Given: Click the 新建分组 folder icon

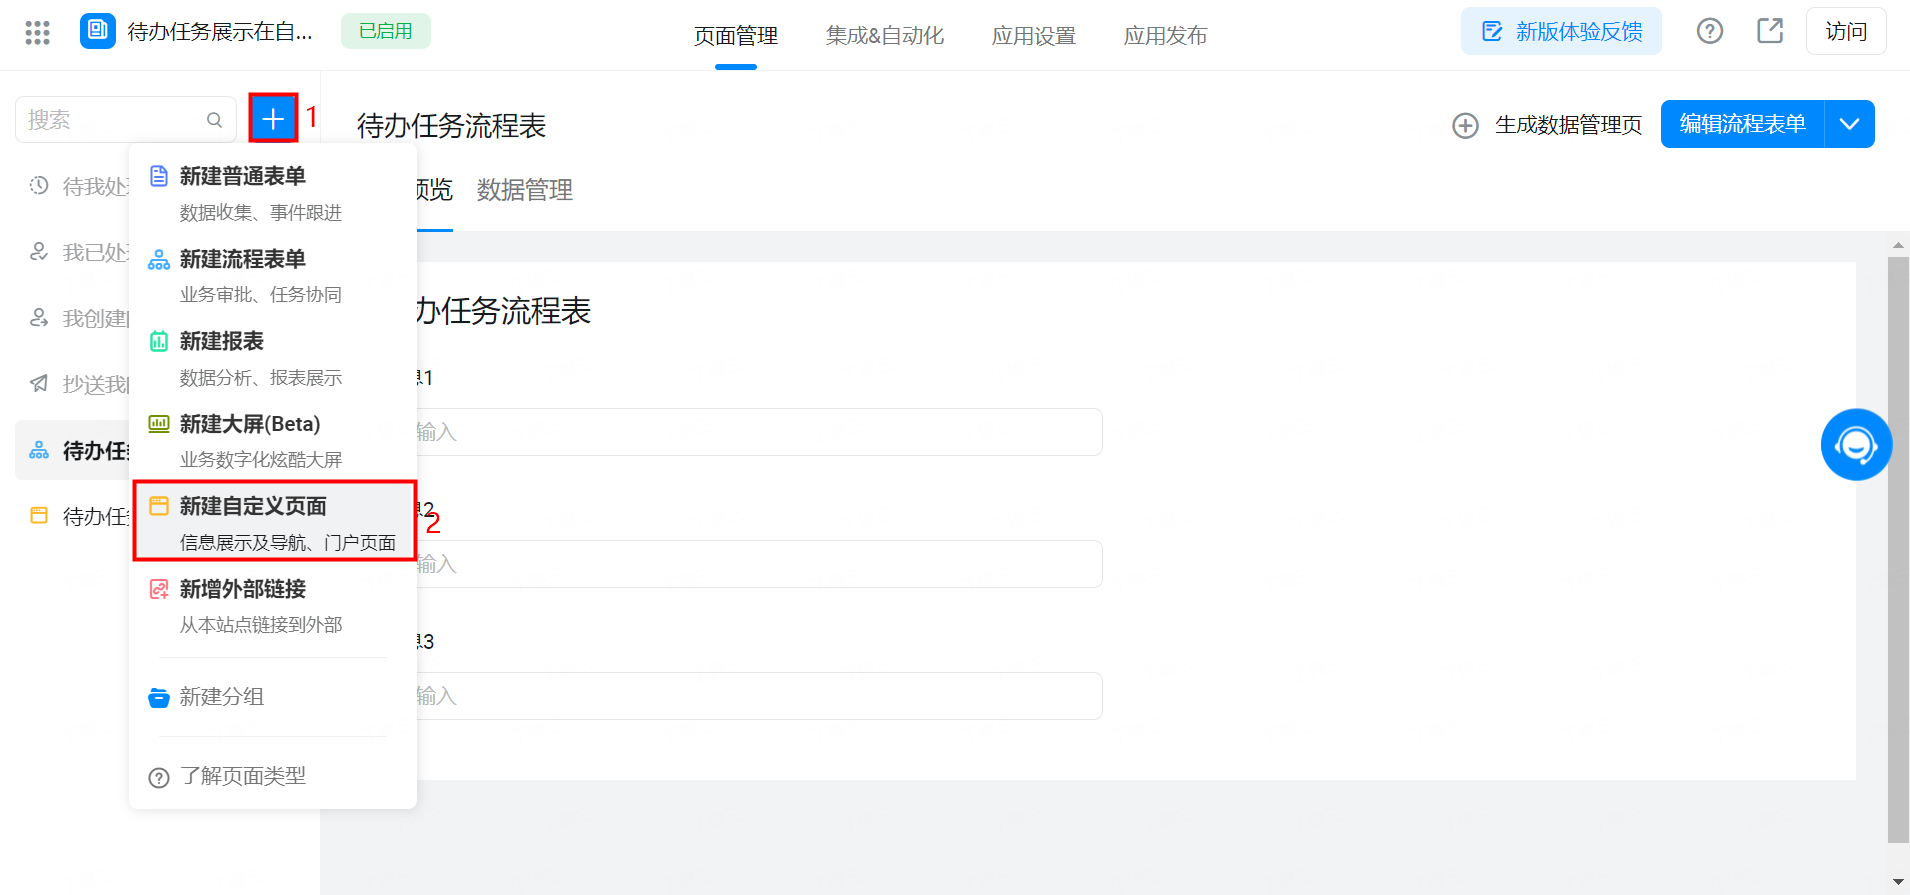Looking at the screenshot, I should [x=159, y=697].
